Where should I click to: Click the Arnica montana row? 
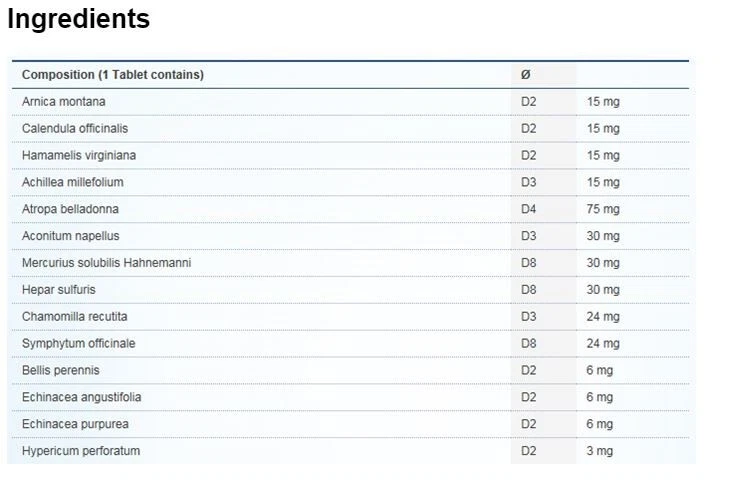click(x=63, y=102)
